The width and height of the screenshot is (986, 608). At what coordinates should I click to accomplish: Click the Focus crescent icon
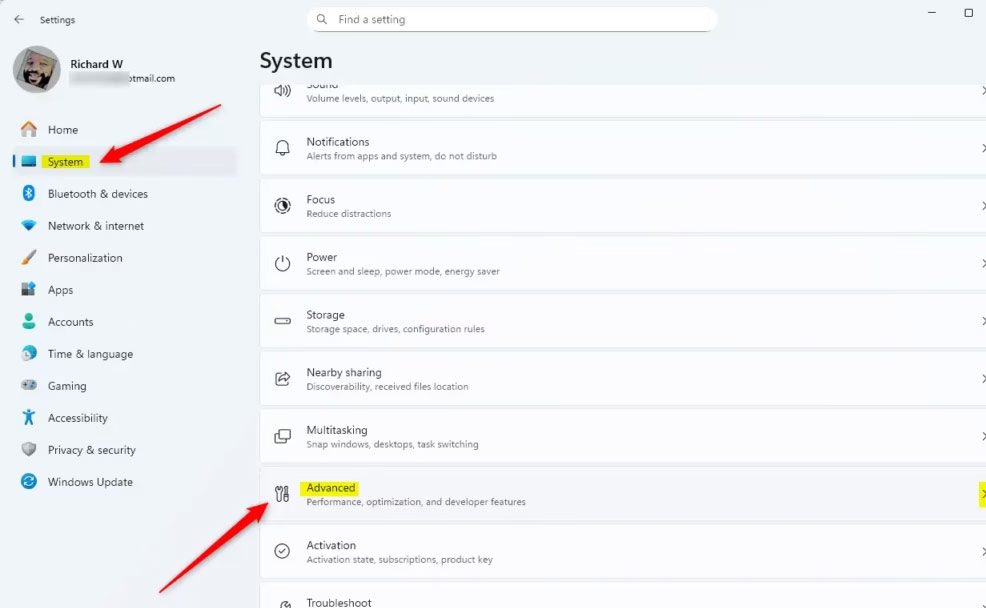coord(281,206)
